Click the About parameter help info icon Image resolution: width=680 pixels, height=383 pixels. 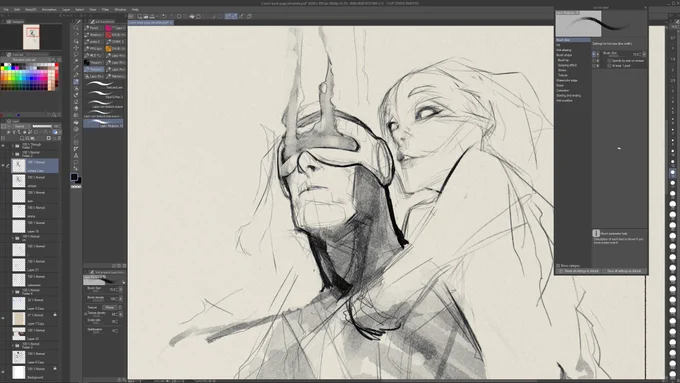click(596, 233)
